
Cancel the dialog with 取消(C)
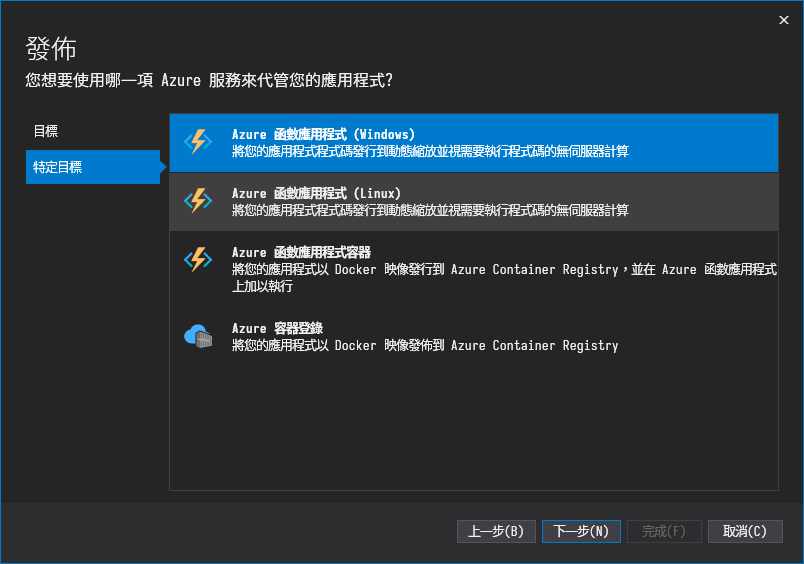pos(745,531)
